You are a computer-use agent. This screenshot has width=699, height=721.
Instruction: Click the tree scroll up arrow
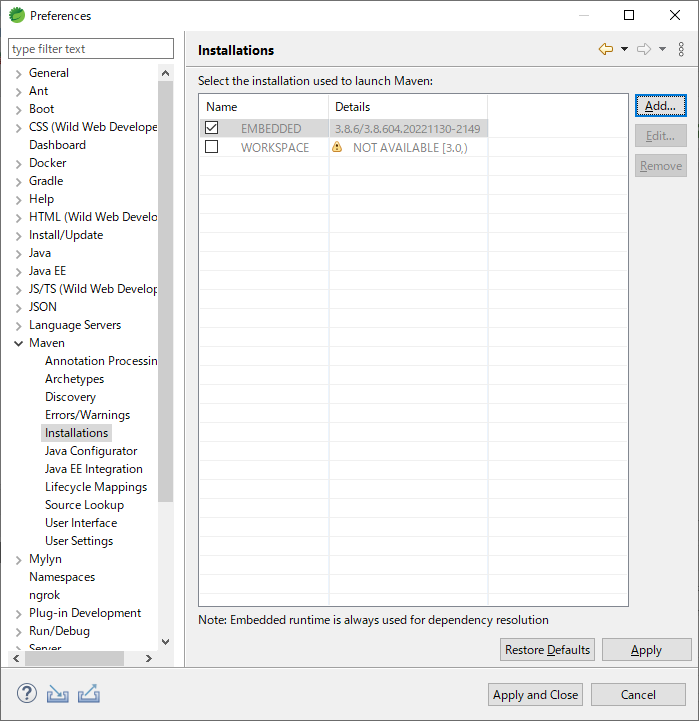[166, 73]
